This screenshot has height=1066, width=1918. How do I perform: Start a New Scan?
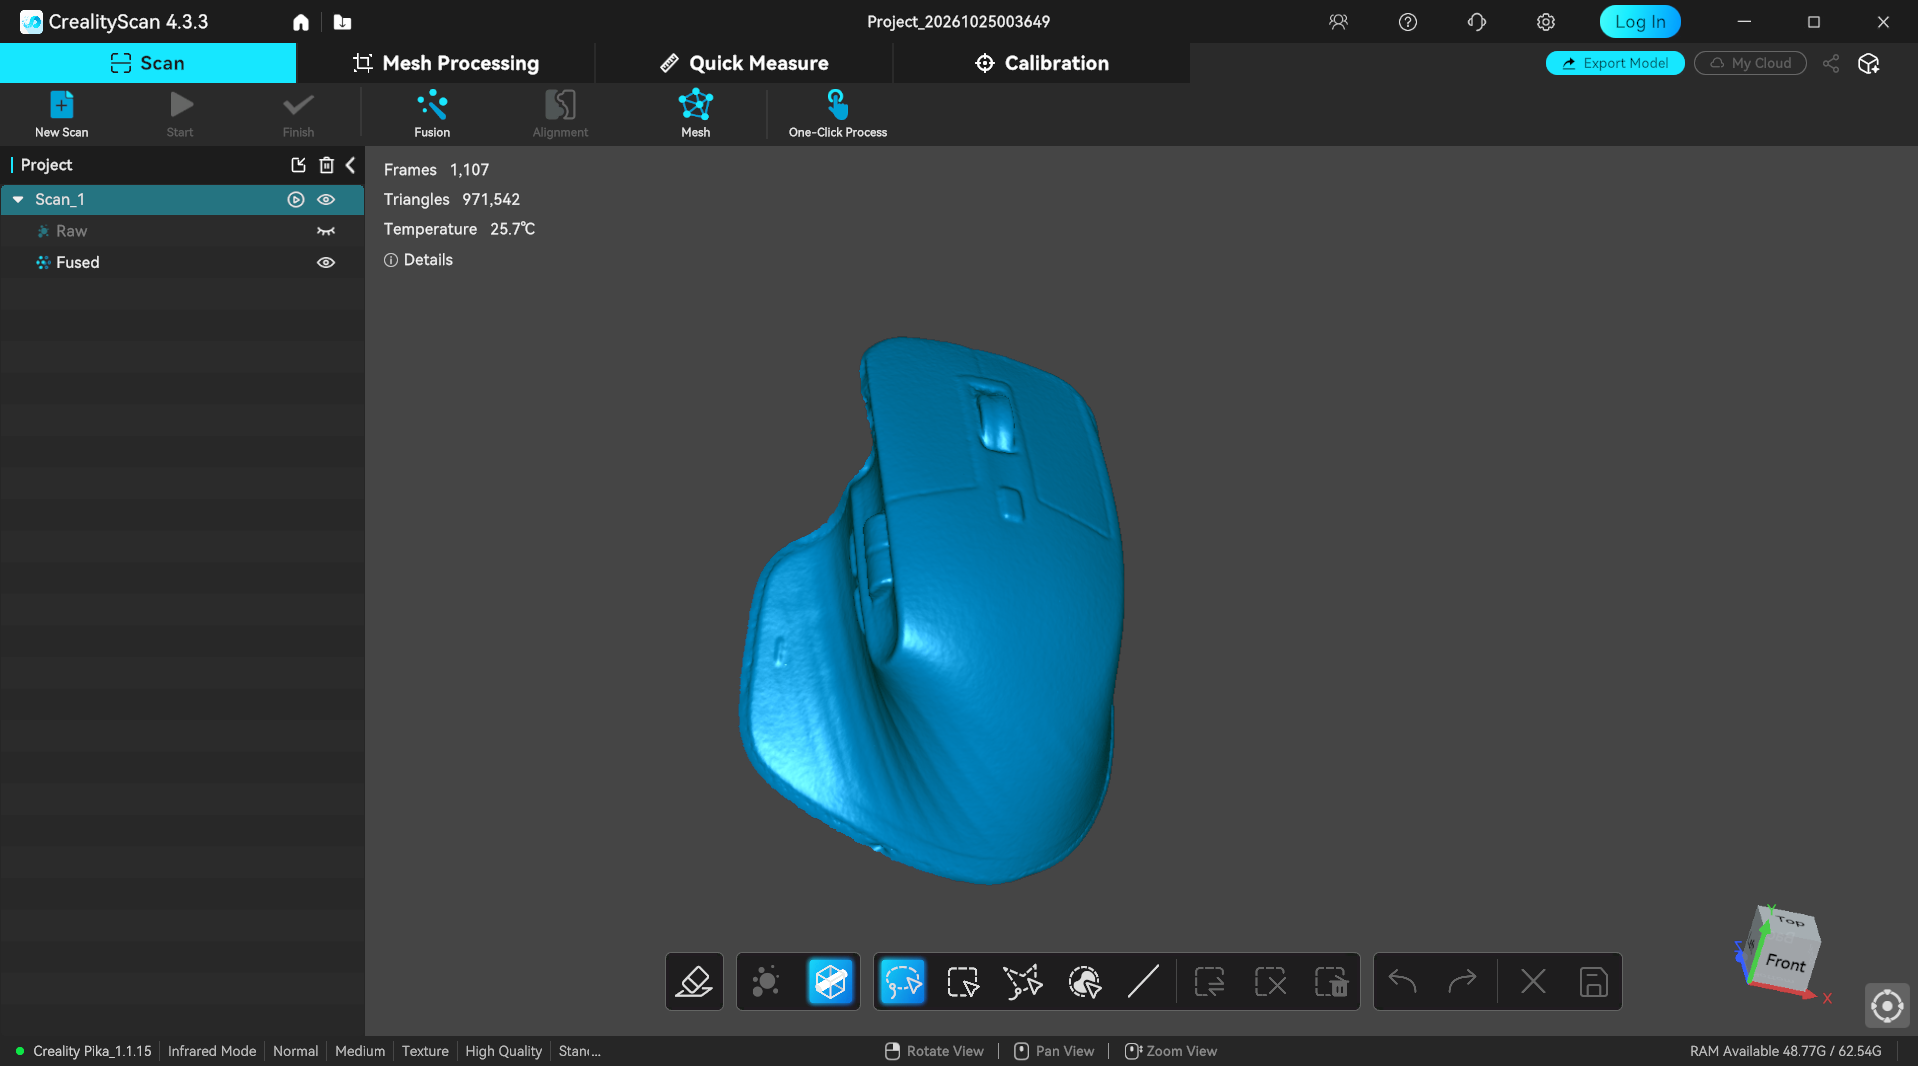coord(61,113)
